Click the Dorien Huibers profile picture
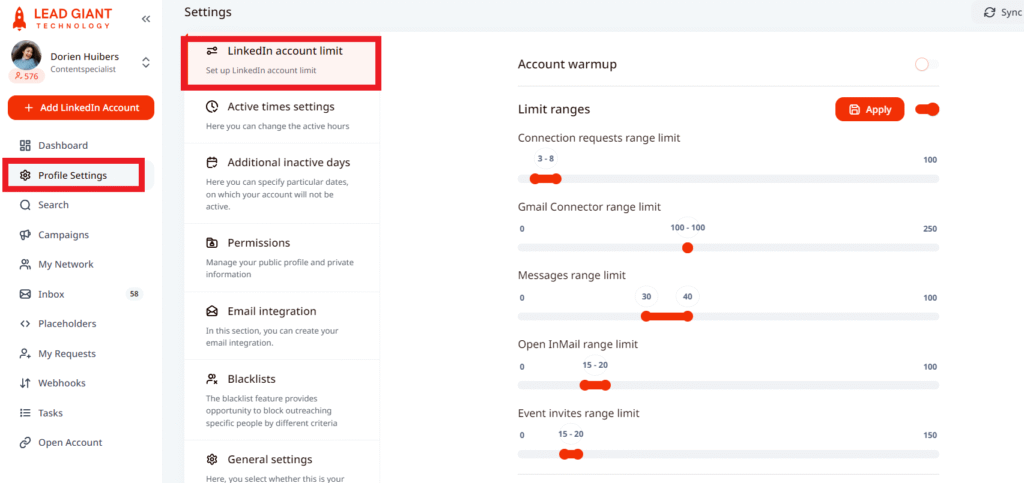 [27, 56]
